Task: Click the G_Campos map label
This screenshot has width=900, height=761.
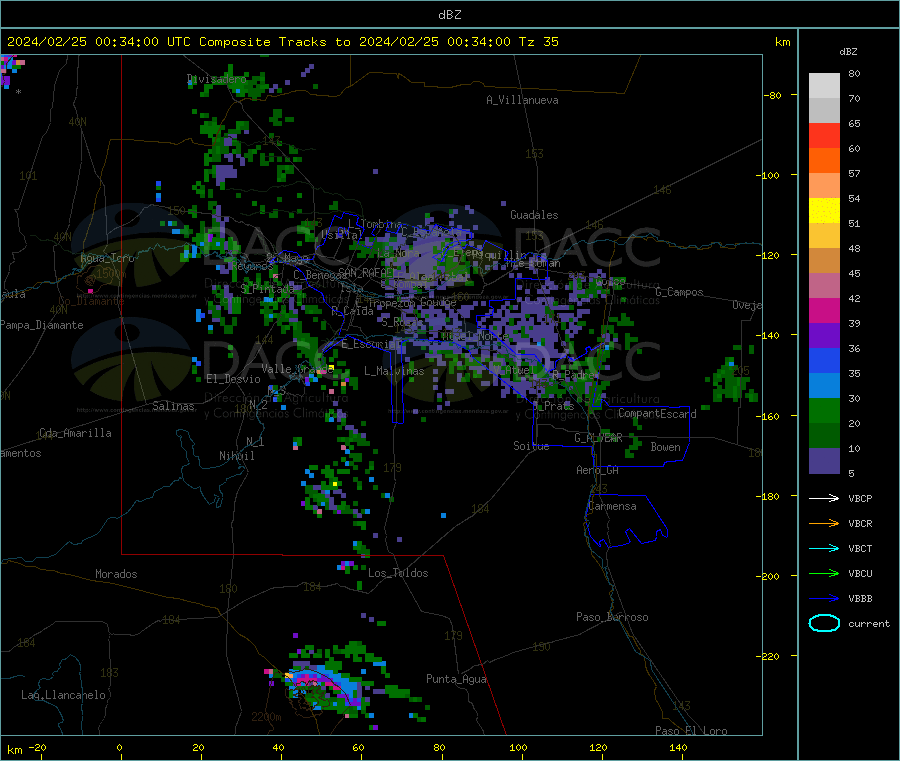Action: tap(679, 292)
